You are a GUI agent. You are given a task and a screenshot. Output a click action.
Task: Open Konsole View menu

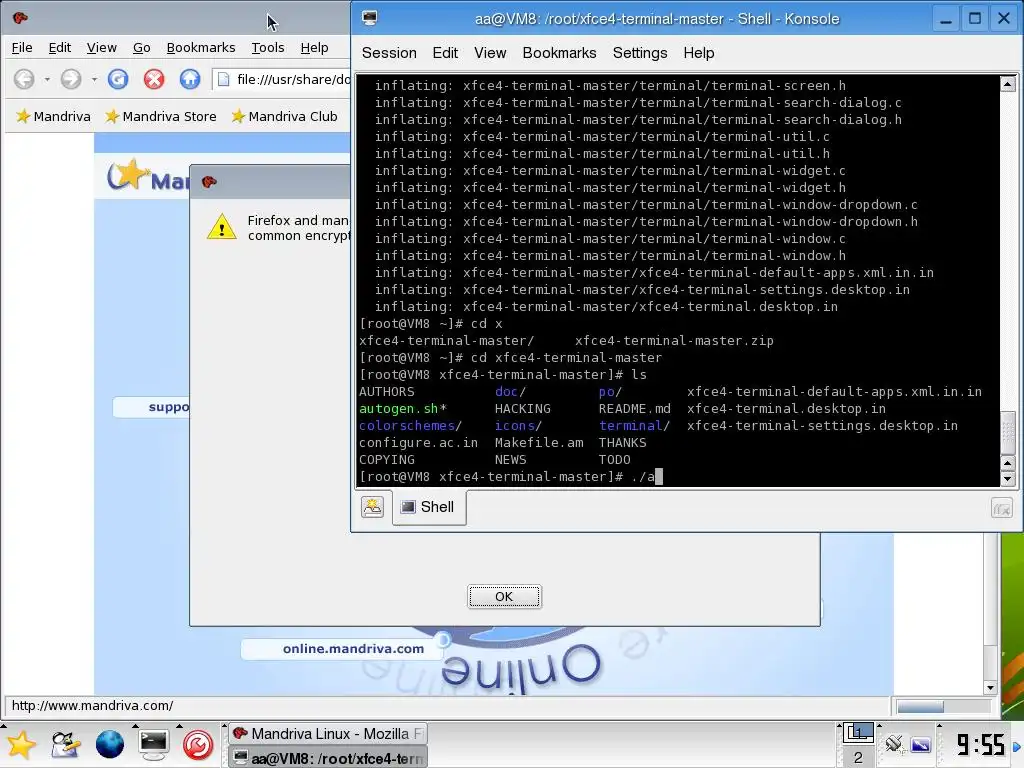click(490, 53)
